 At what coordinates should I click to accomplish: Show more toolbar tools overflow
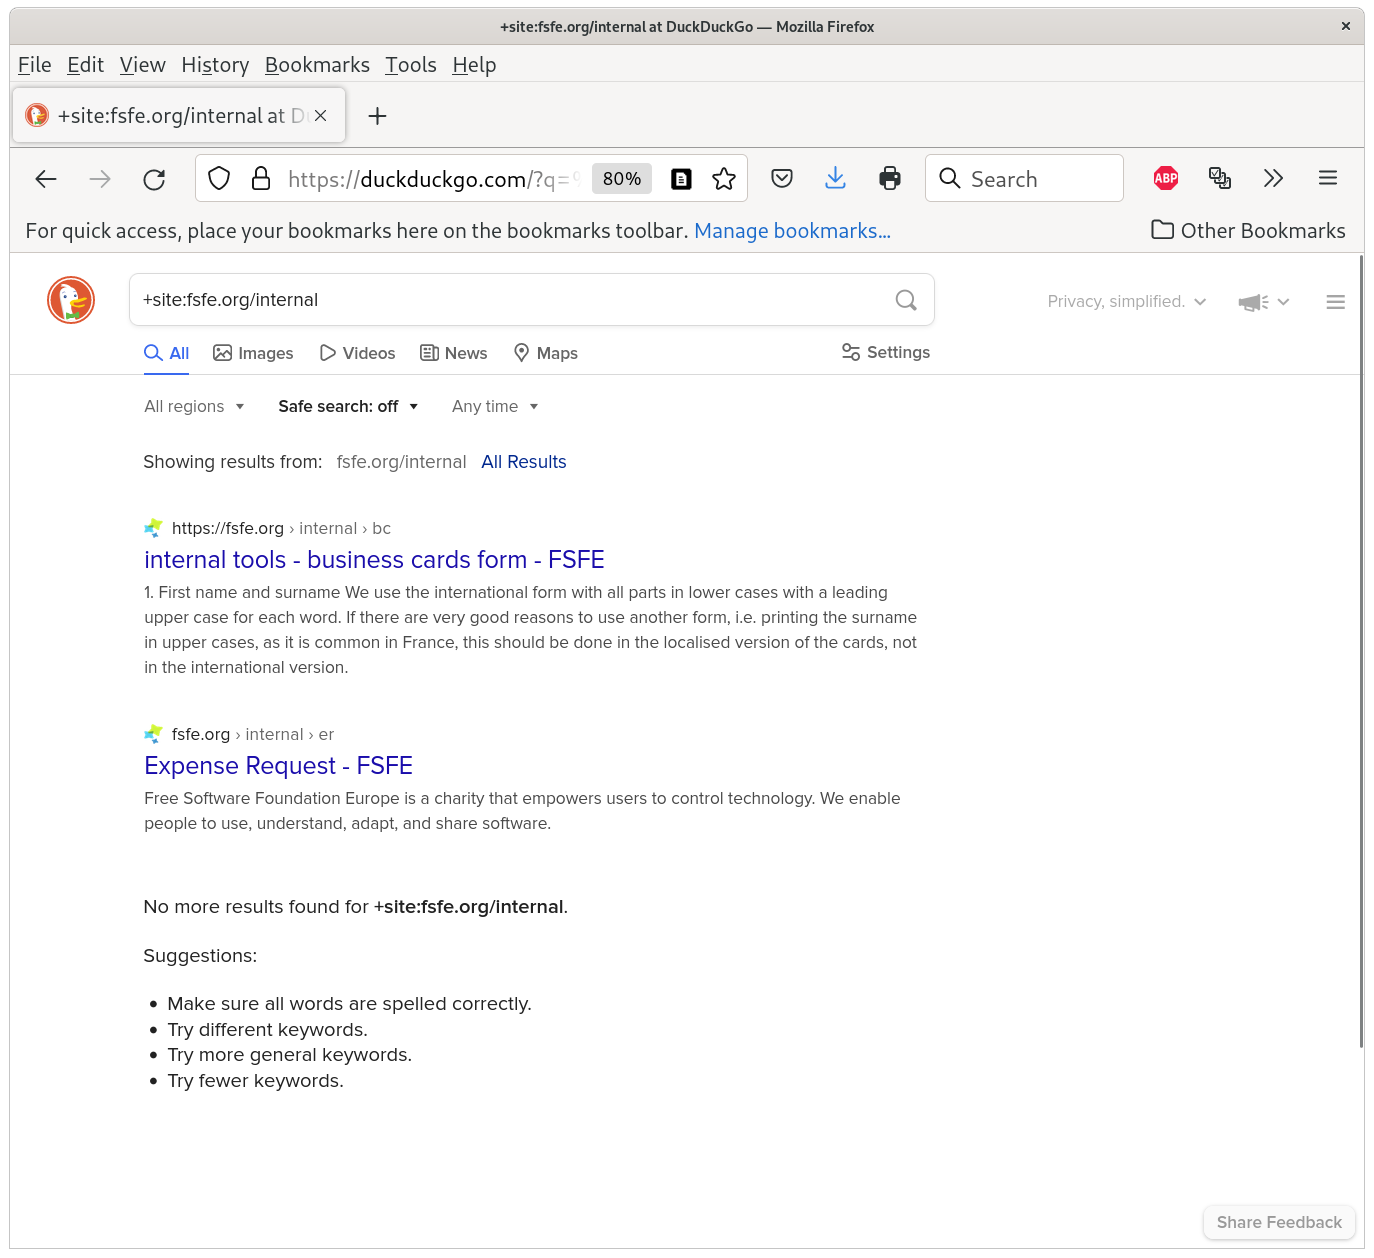coord(1273,178)
